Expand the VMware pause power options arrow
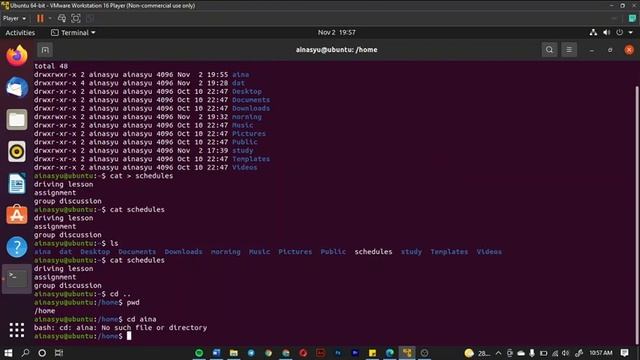 [x=50, y=18]
